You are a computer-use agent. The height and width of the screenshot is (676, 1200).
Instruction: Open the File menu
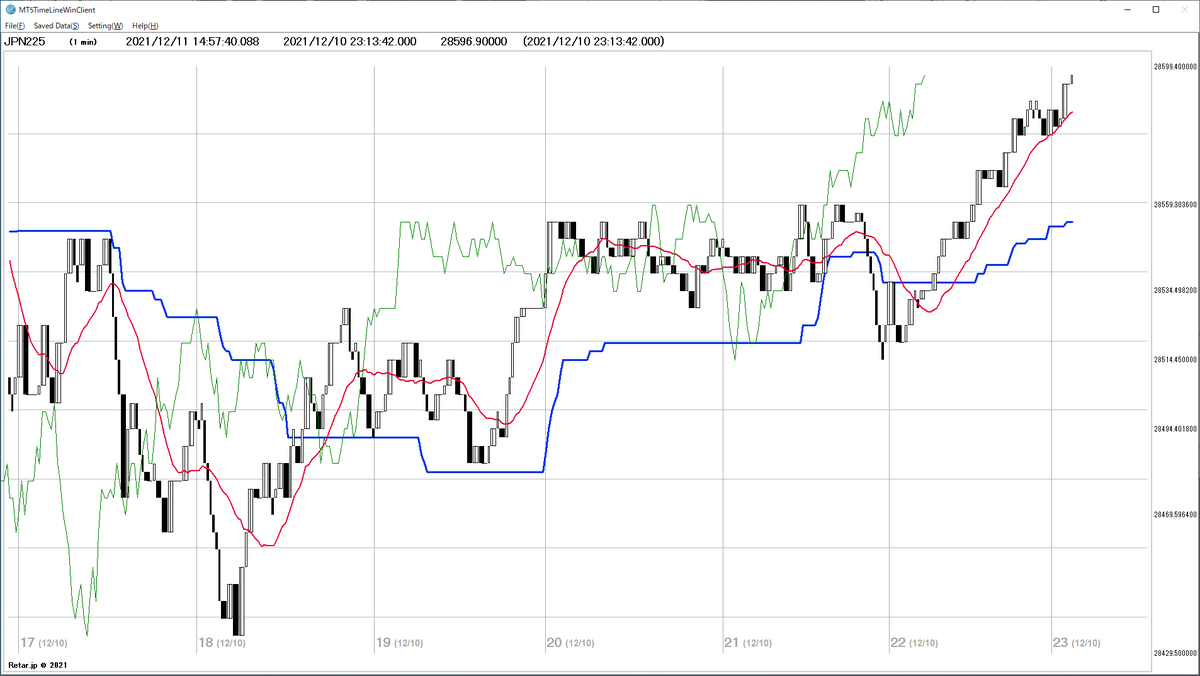pyautogui.click(x=15, y=25)
